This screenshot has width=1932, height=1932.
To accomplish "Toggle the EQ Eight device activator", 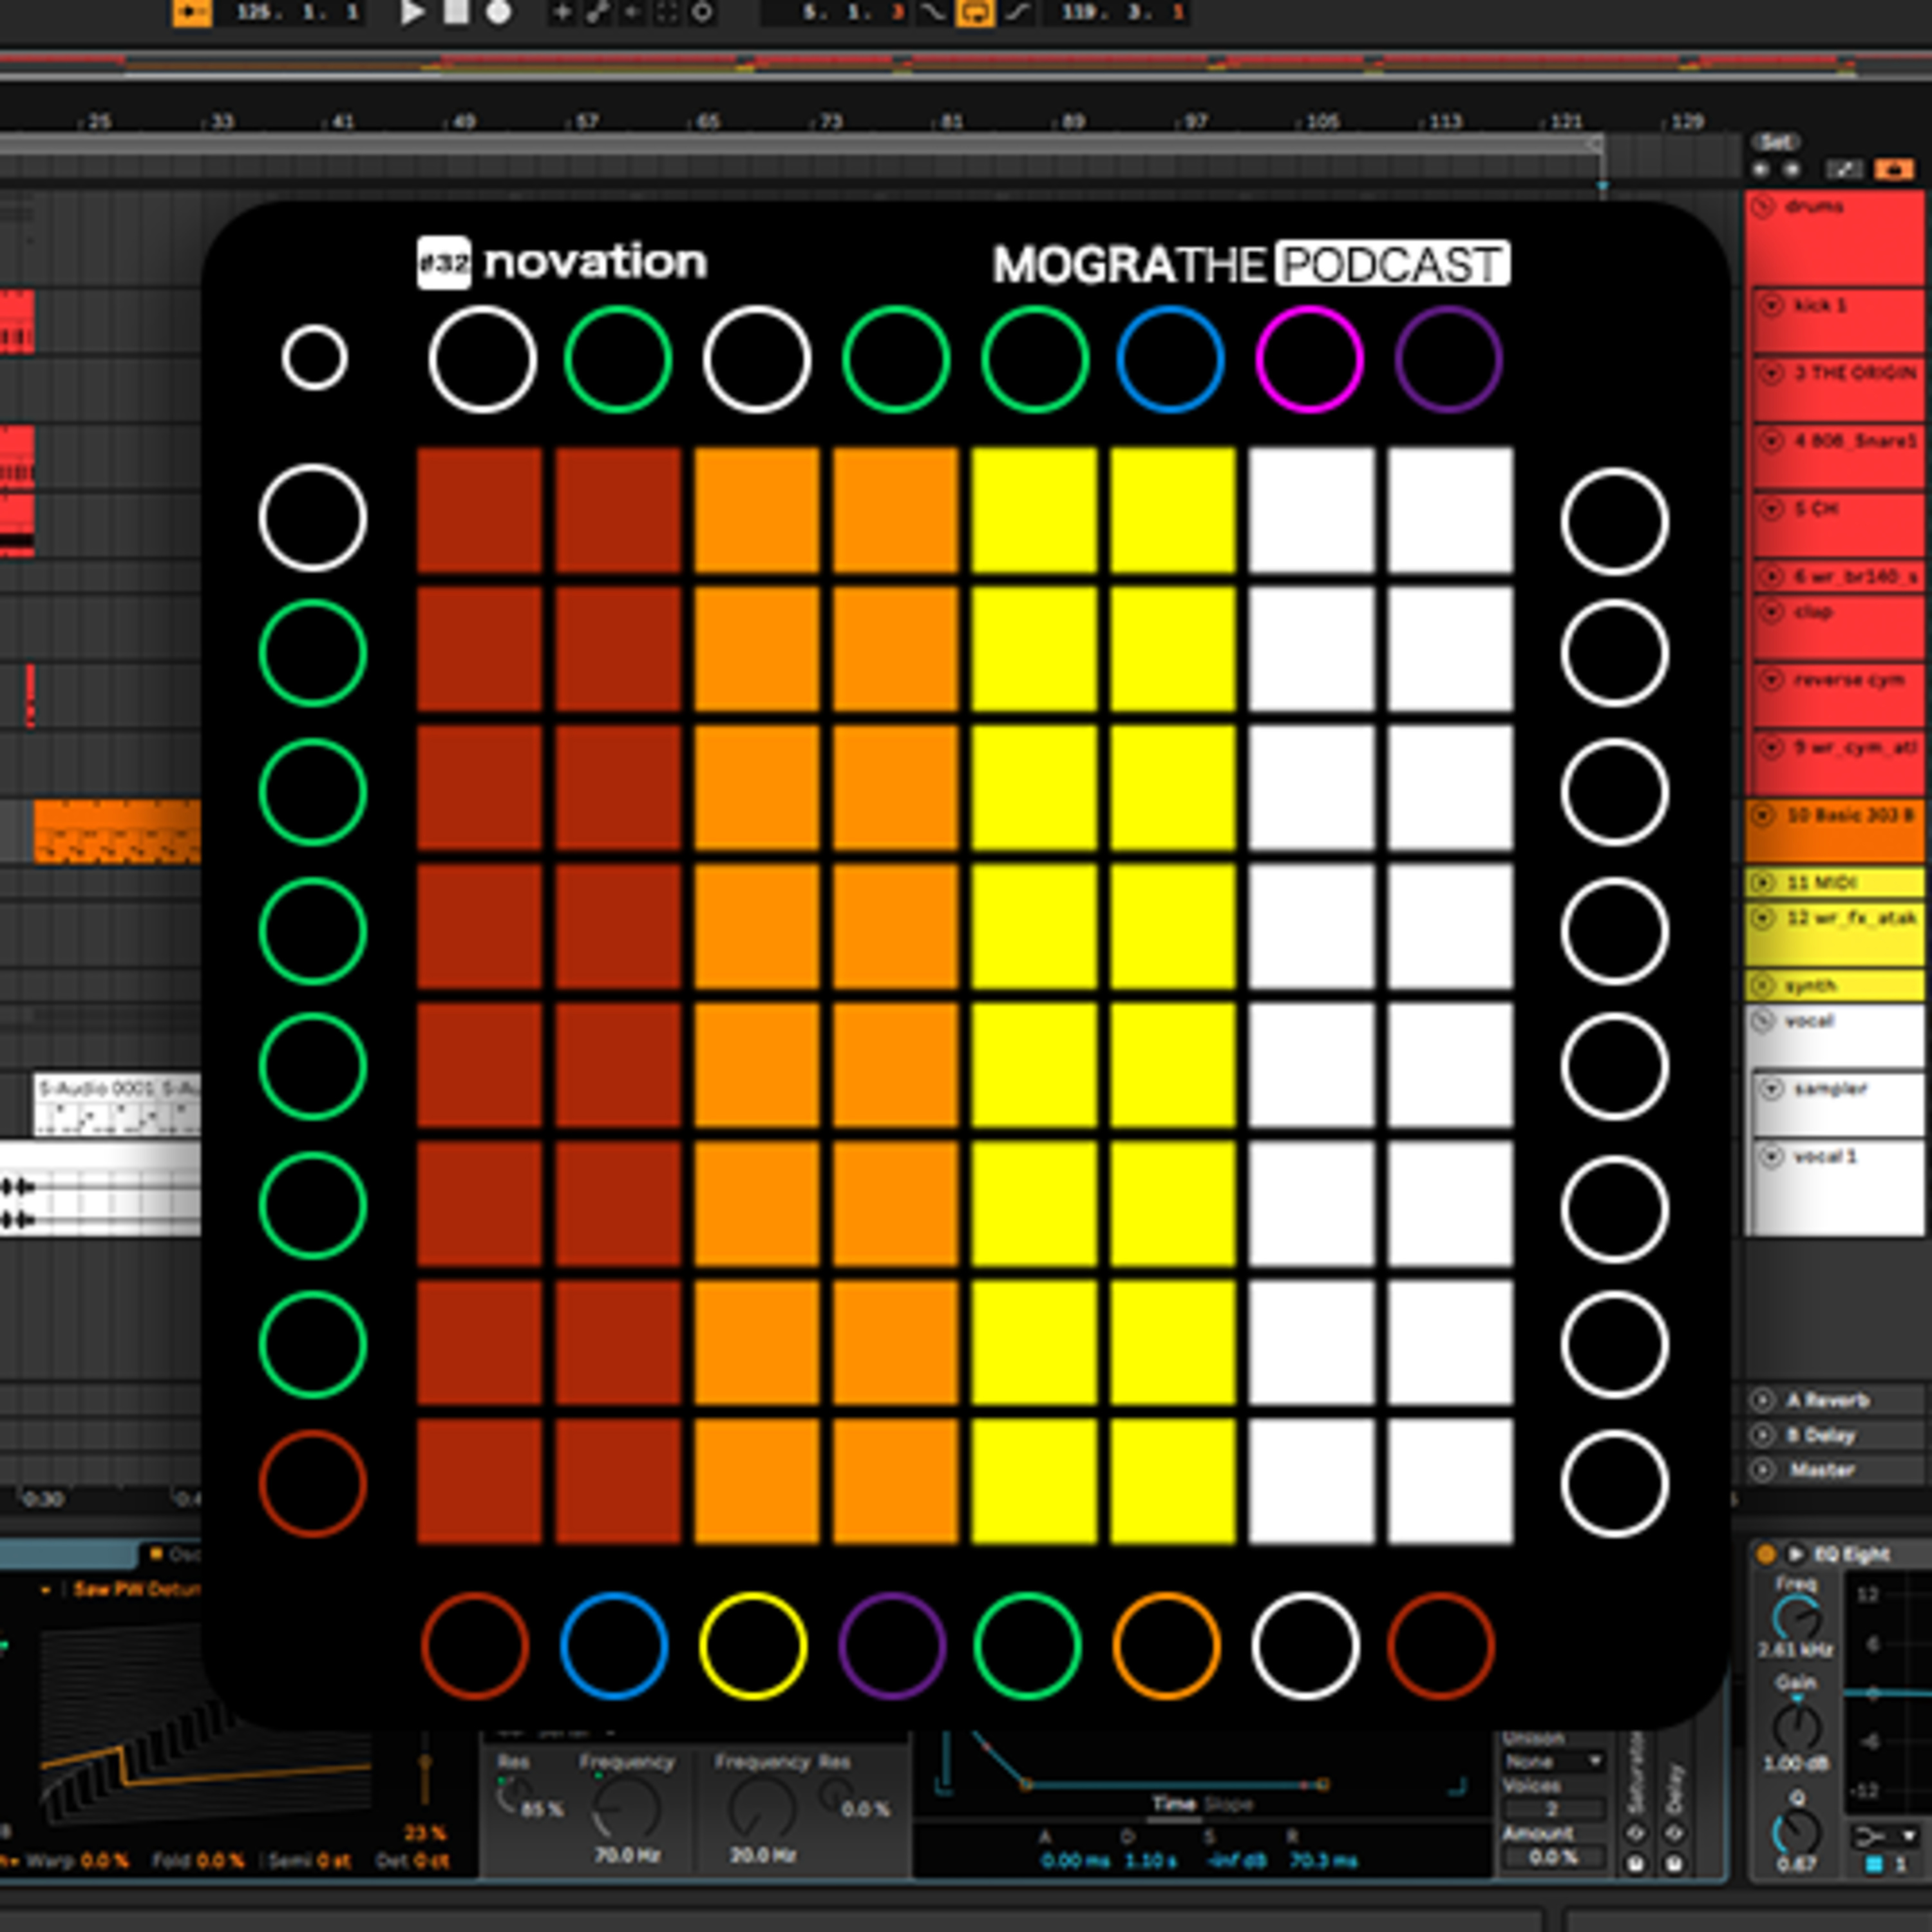I will 1766,1554.
